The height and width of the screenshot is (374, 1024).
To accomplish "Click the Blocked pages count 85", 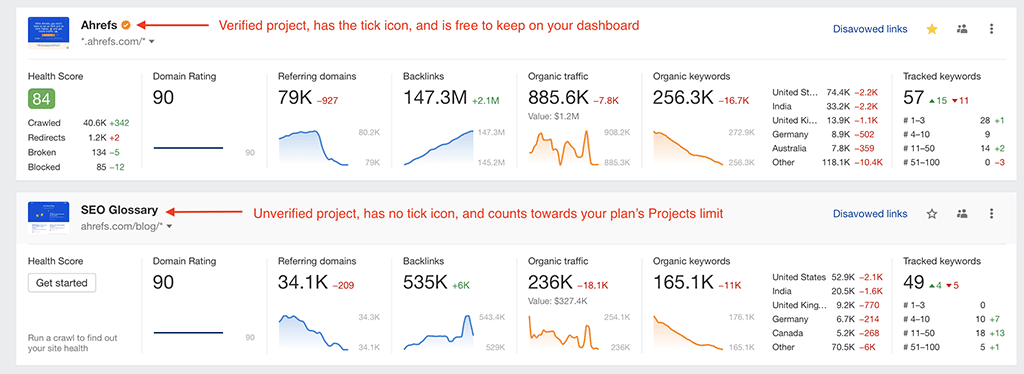I will (102, 167).
